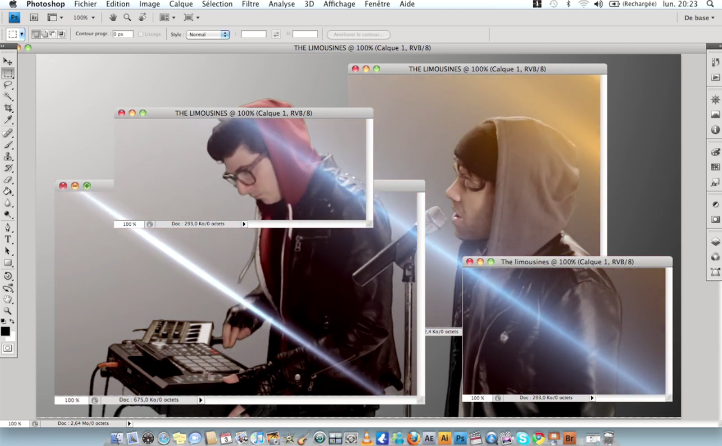
Task: Open the Sélection menu
Action: 217,4
